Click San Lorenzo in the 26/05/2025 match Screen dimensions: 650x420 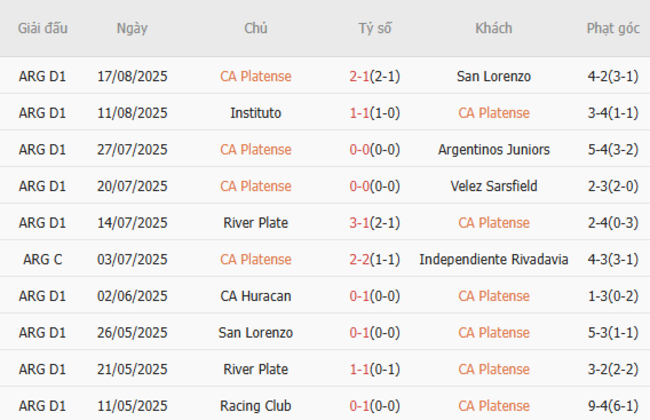(x=255, y=332)
